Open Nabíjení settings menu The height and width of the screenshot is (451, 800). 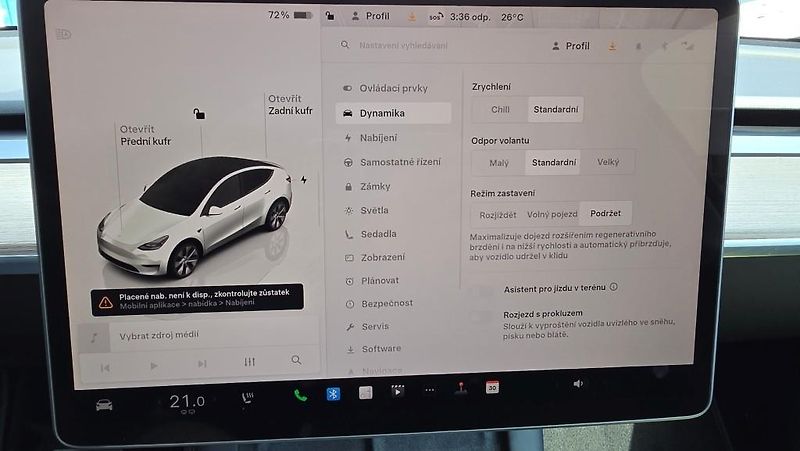tap(393, 138)
